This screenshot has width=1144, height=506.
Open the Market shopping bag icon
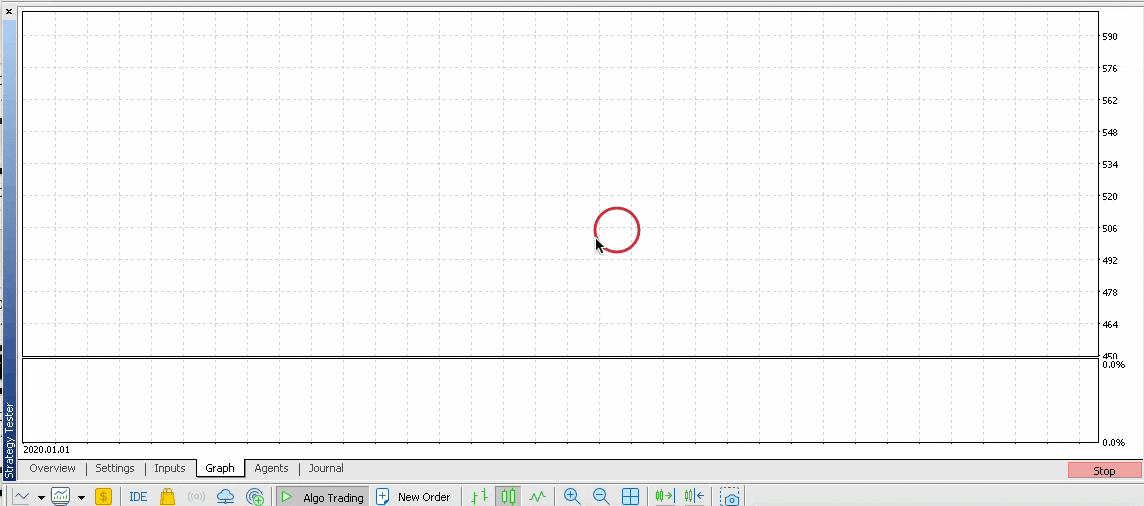(x=167, y=497)
